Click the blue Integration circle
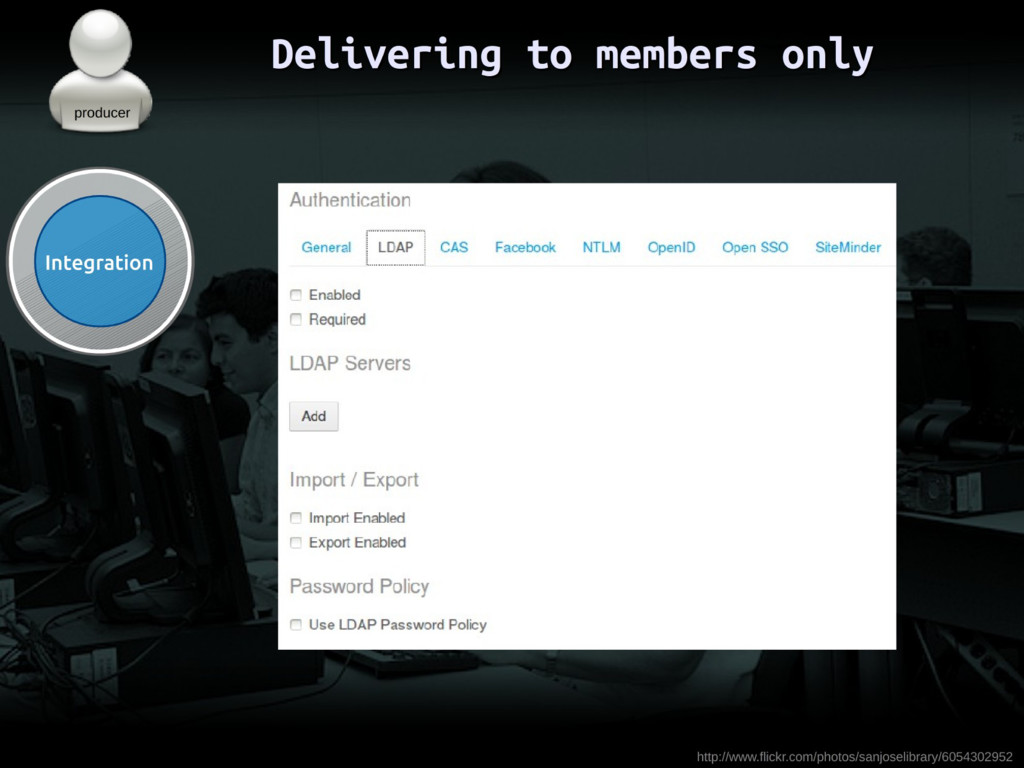The width and height of the screenshot is (1024, 768). pos(100,261)
